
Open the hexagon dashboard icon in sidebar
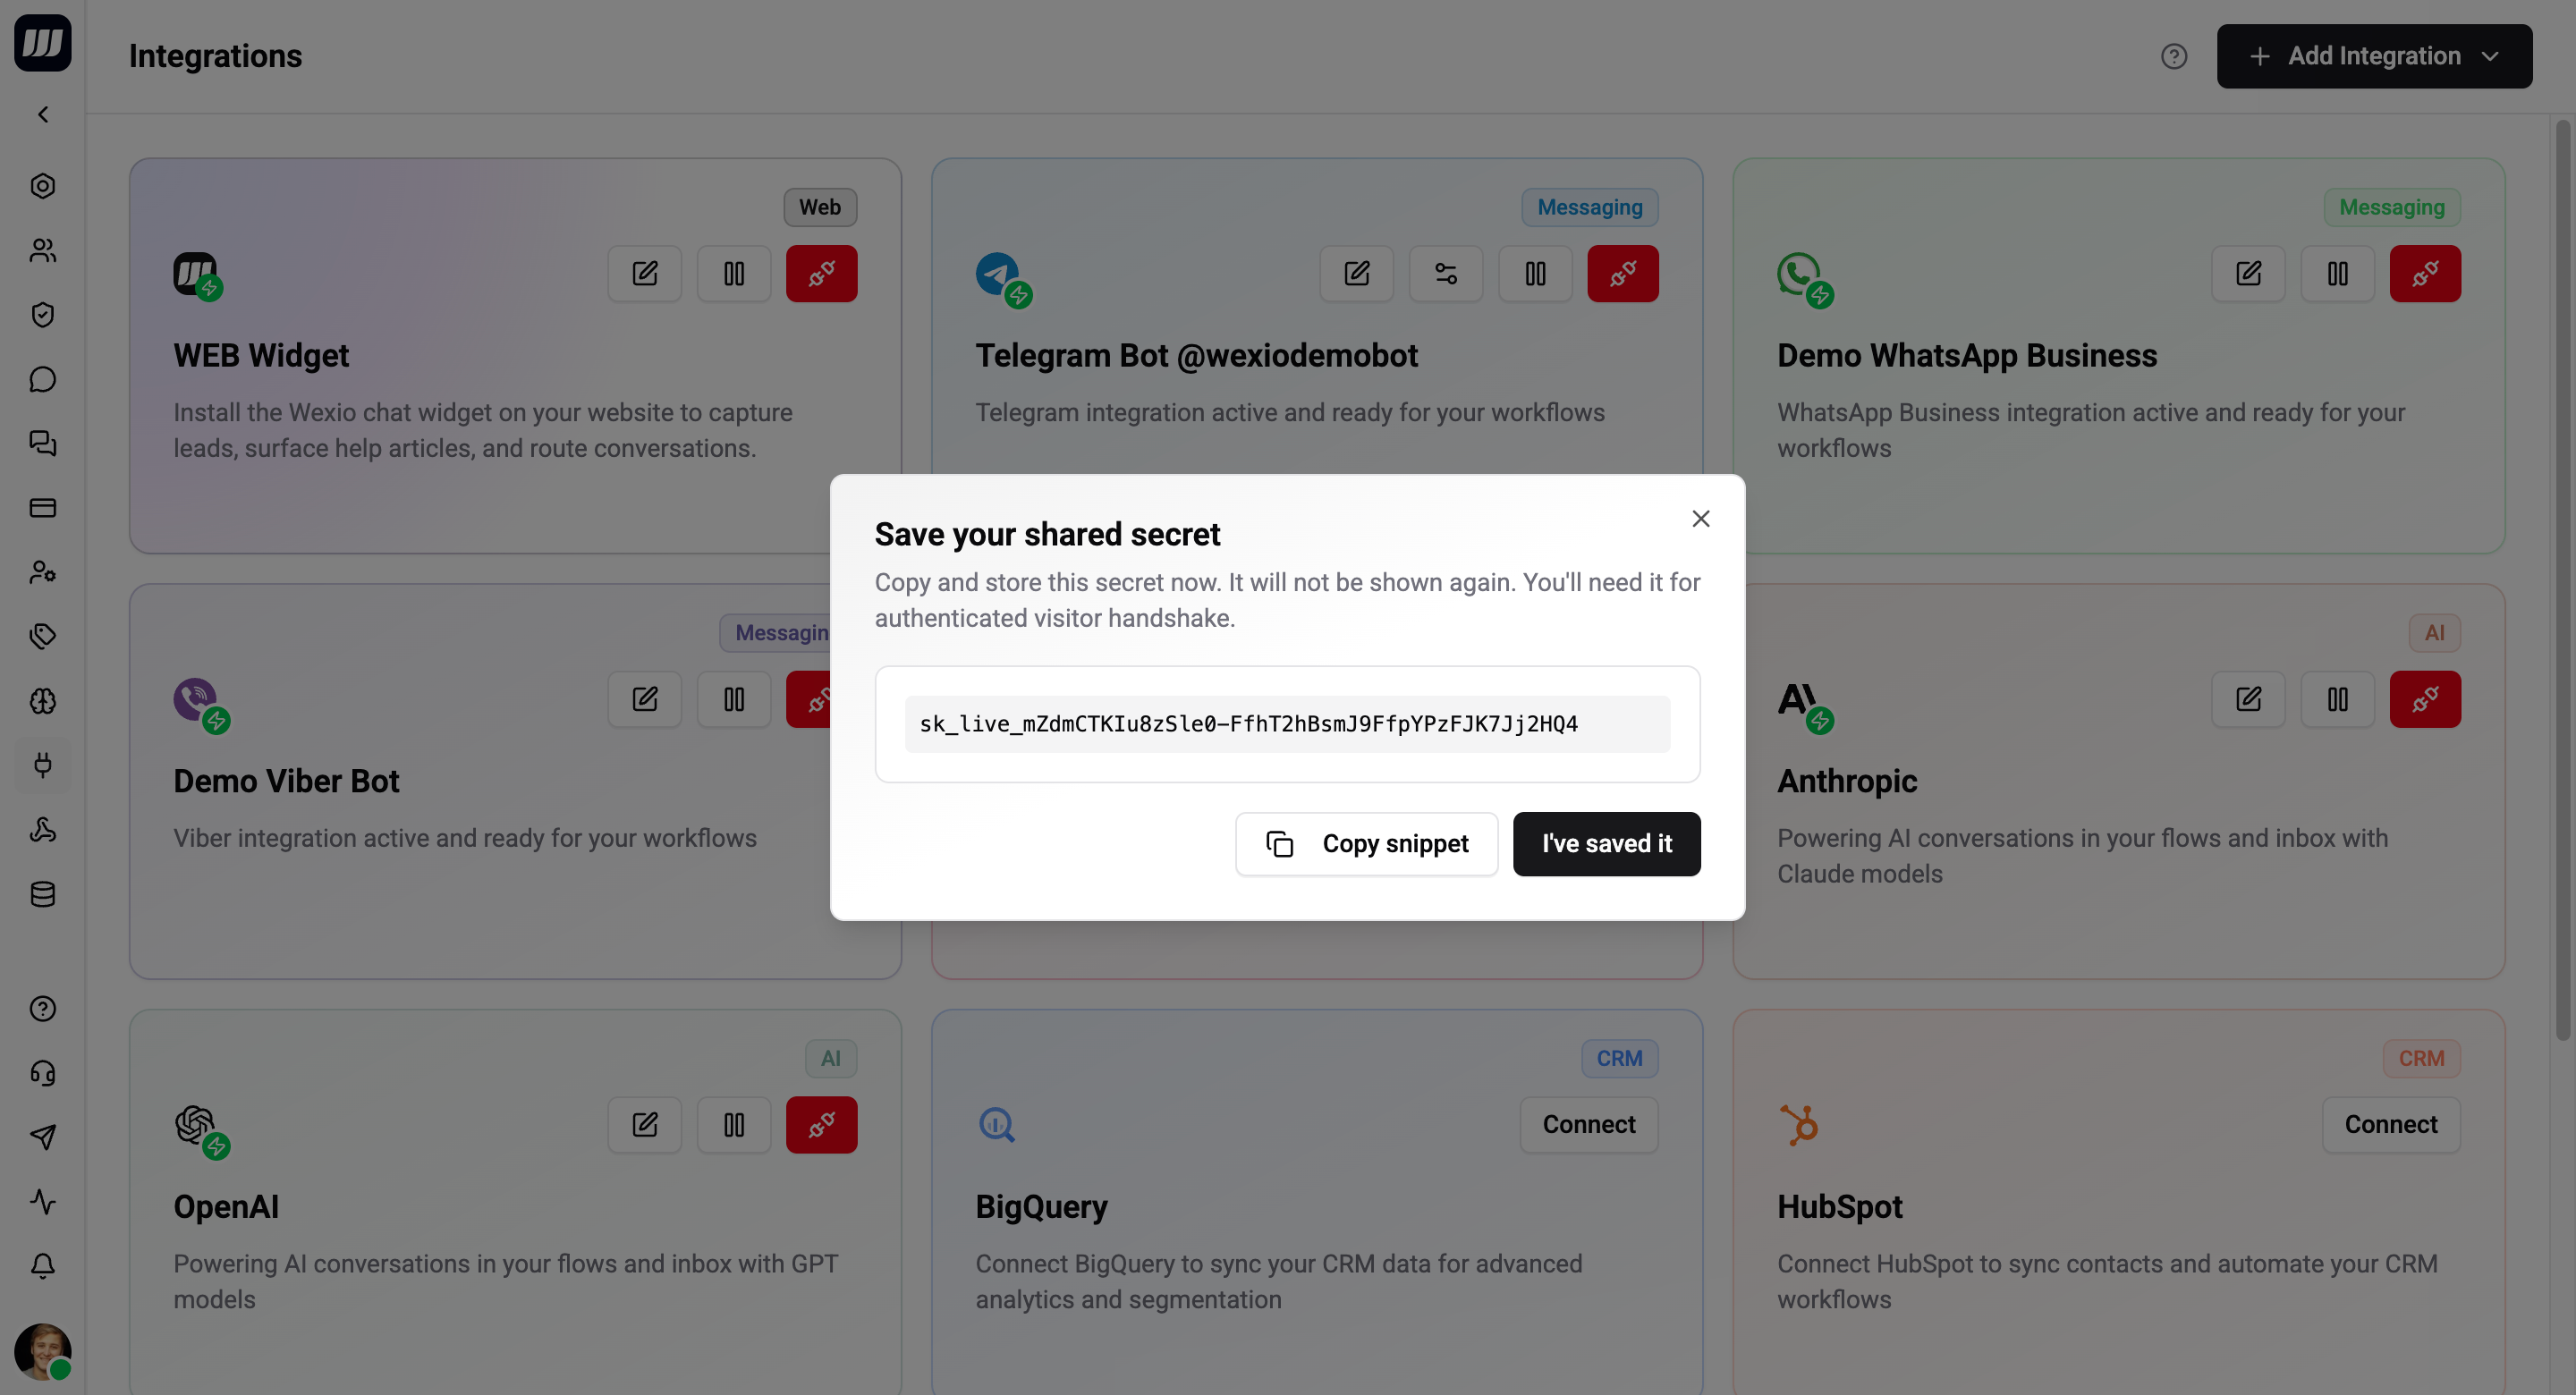pyautogui.click(x=43, y=186)
